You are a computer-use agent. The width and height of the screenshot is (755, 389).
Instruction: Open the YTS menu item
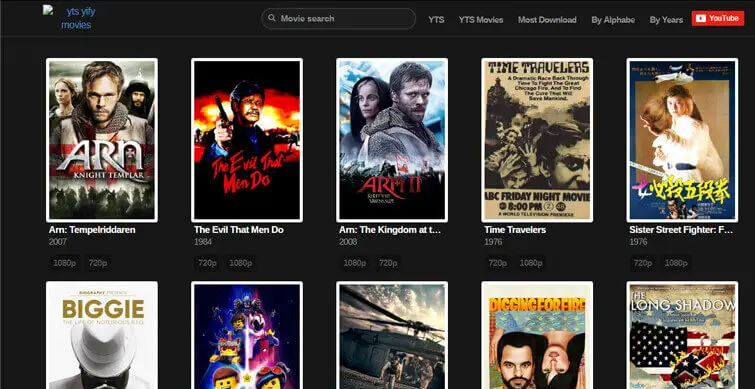[x=436, y=20]
